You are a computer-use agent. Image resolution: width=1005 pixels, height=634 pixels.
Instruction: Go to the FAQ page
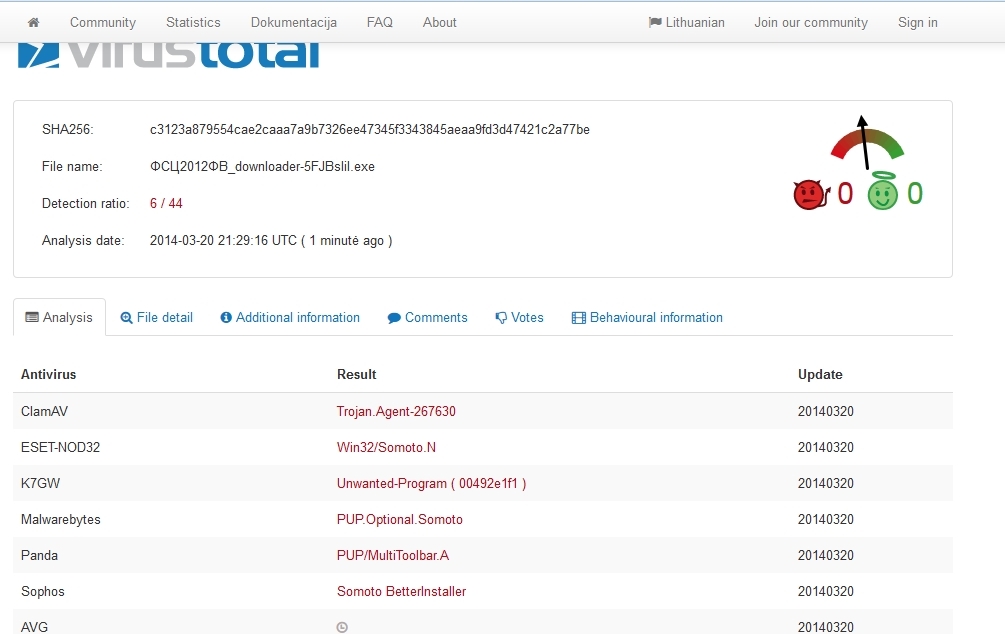pyautogui.click(x=379, y=22)
